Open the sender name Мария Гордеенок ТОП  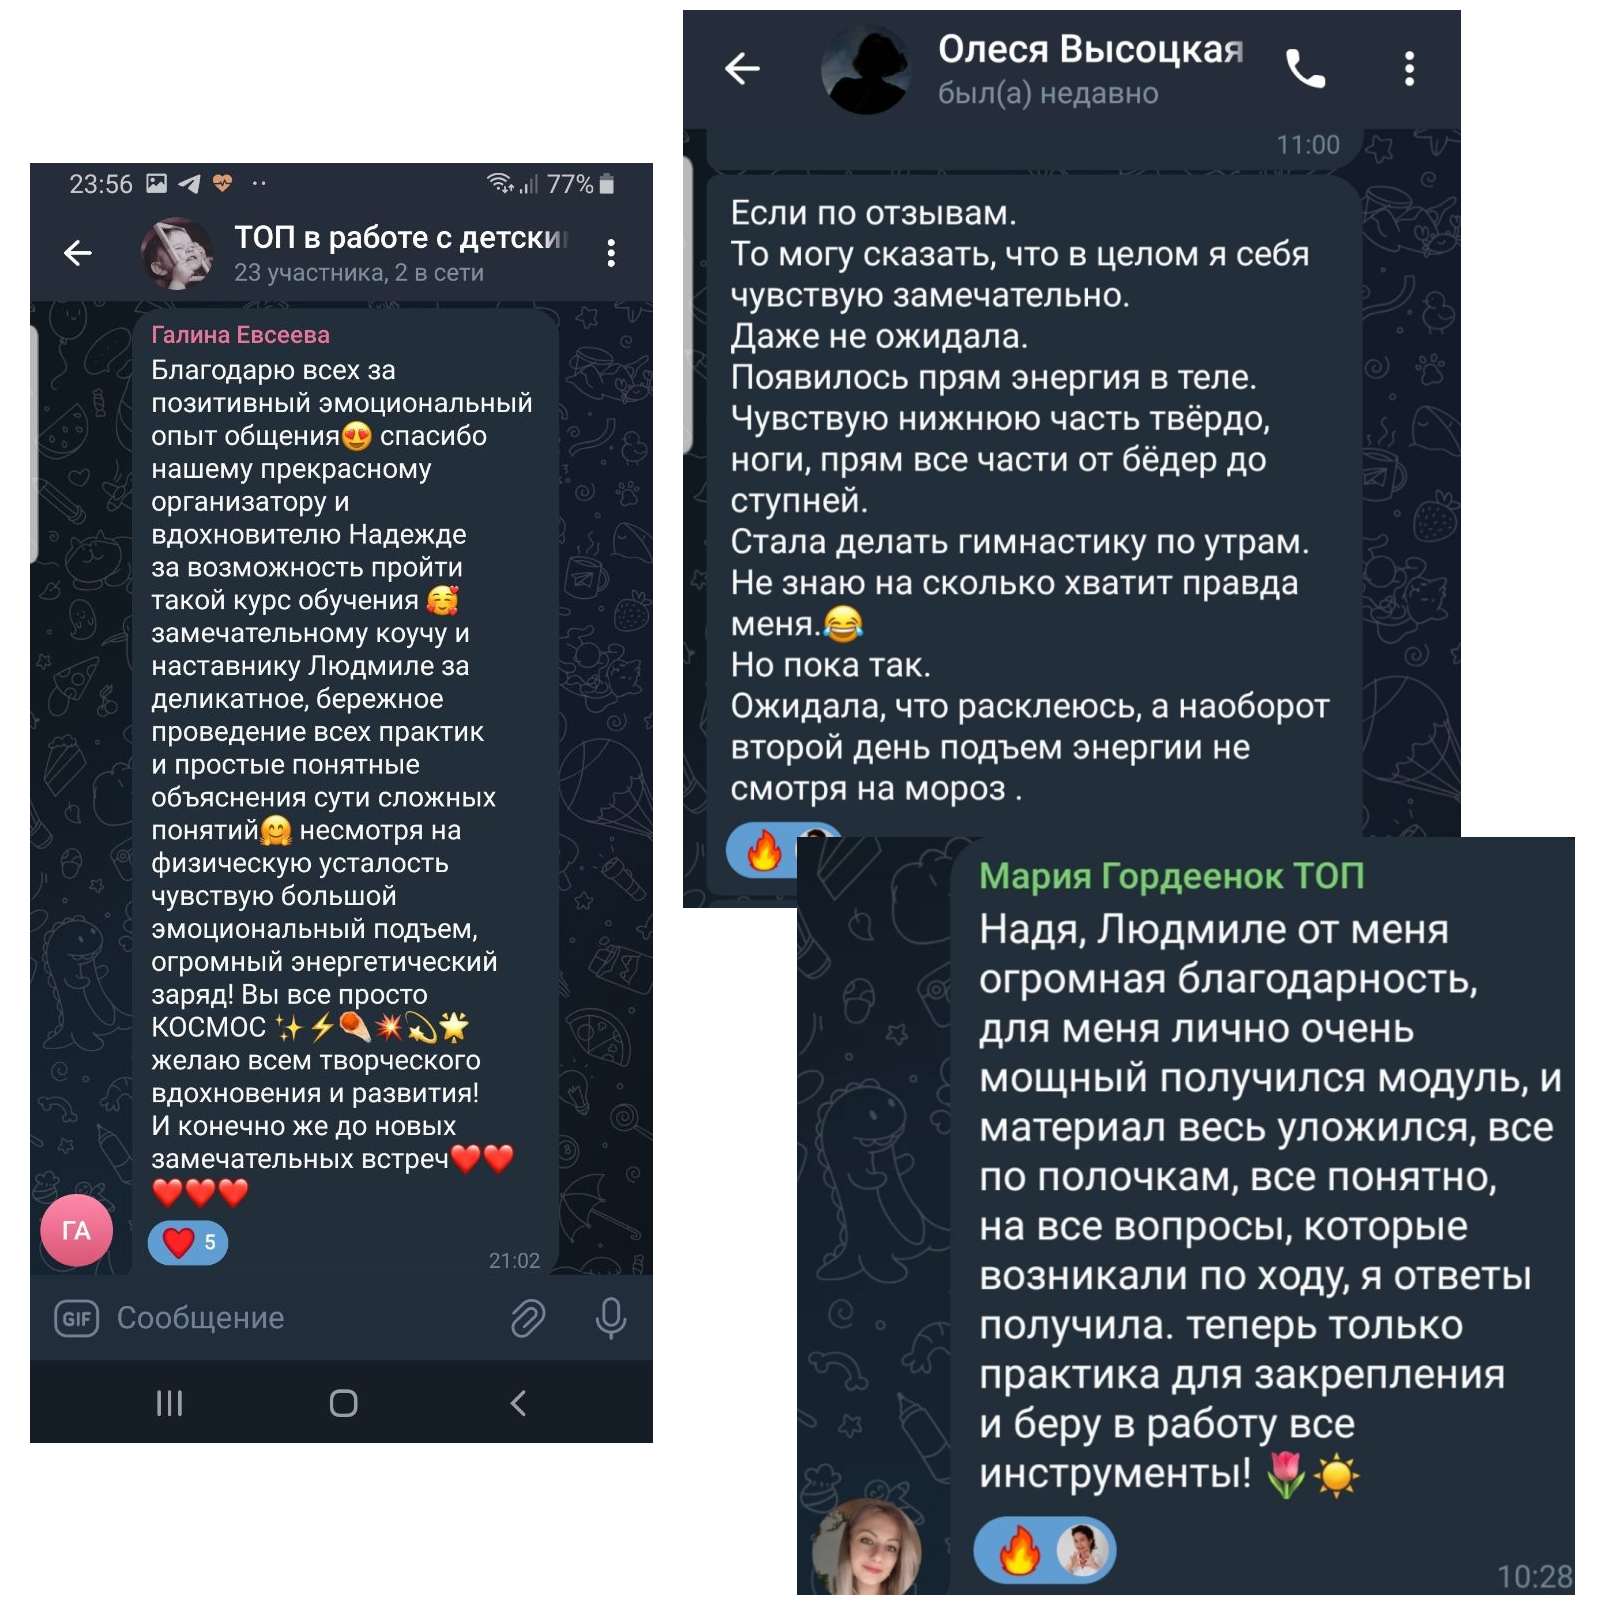click(x=1171, y=876)
